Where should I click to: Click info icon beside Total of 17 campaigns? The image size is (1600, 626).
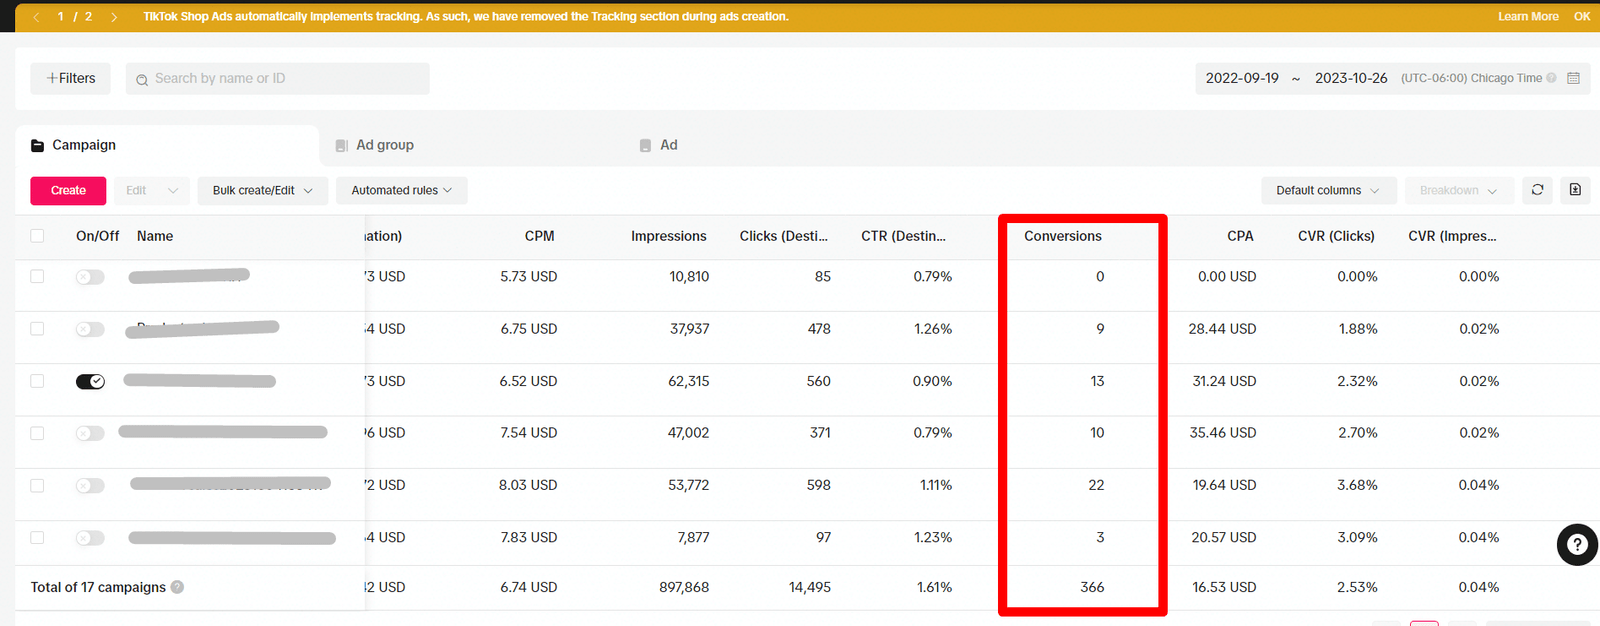click(177, 587)
